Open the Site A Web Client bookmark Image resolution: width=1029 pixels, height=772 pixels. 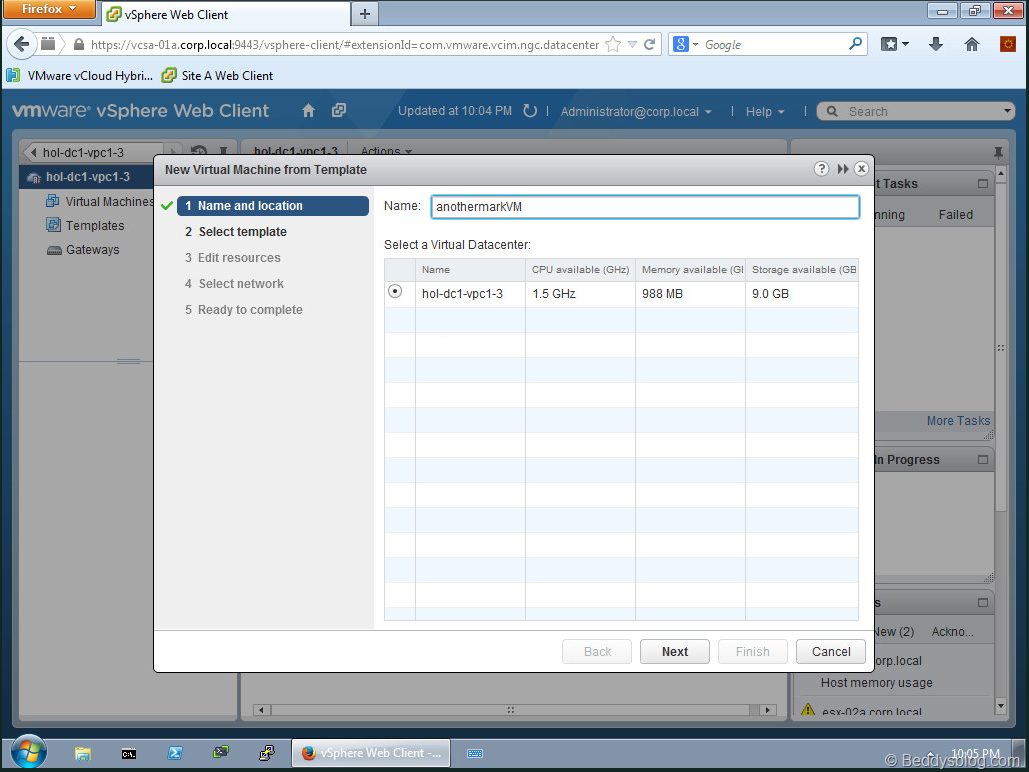click(x=217, y=75)
